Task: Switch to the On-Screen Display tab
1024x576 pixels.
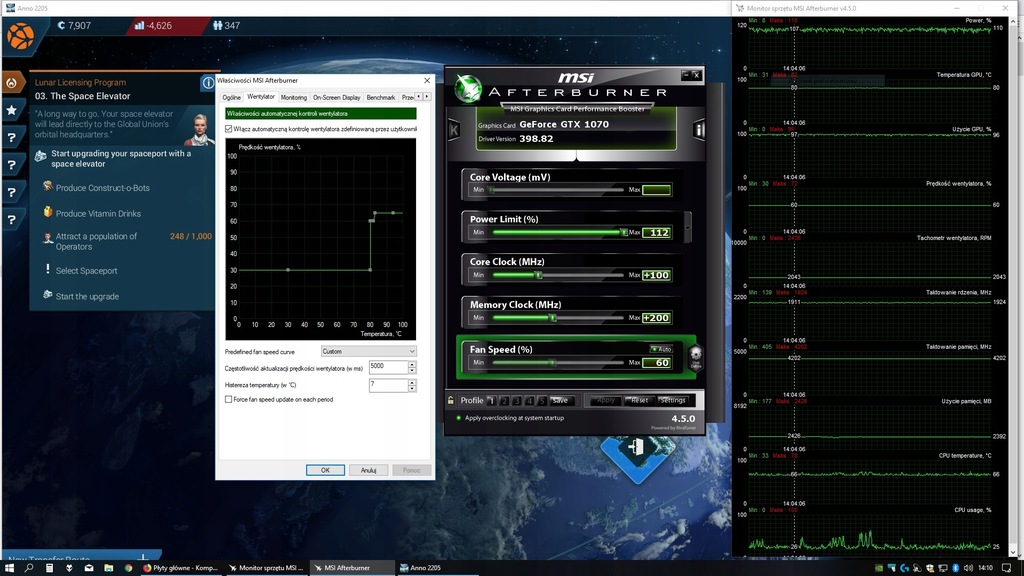Action: [336, 97]
